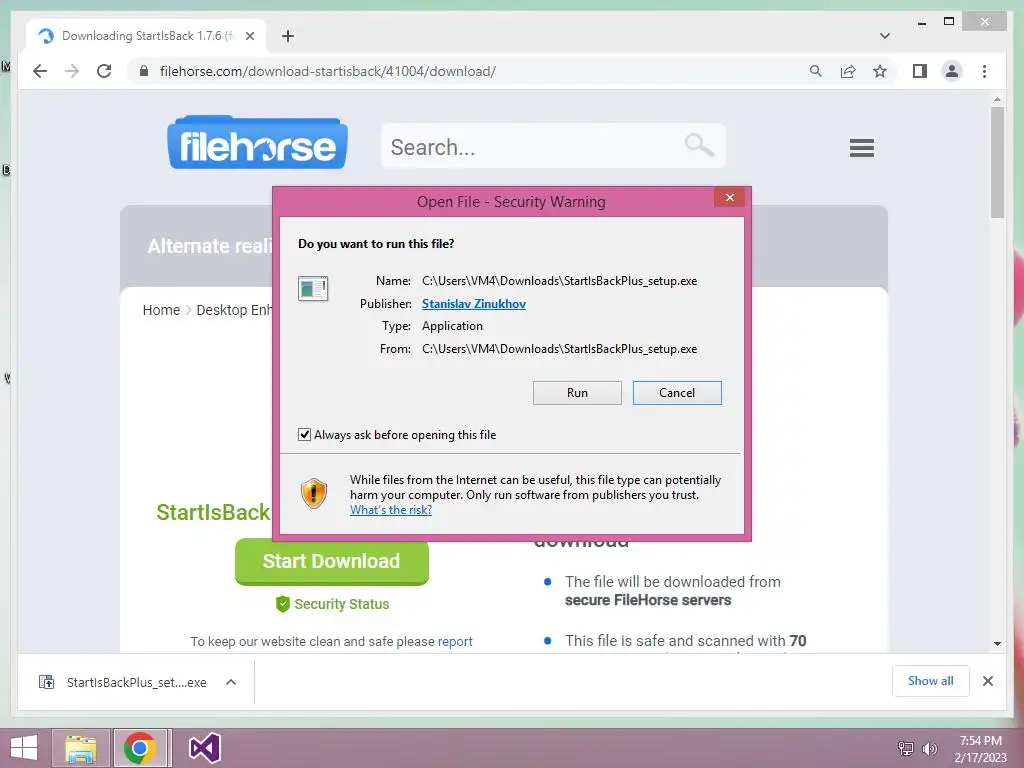This screenshot has width=1024, height=768.
Task: Click the address bar URL
Action: pyautogui.click(x=328, y=71)
